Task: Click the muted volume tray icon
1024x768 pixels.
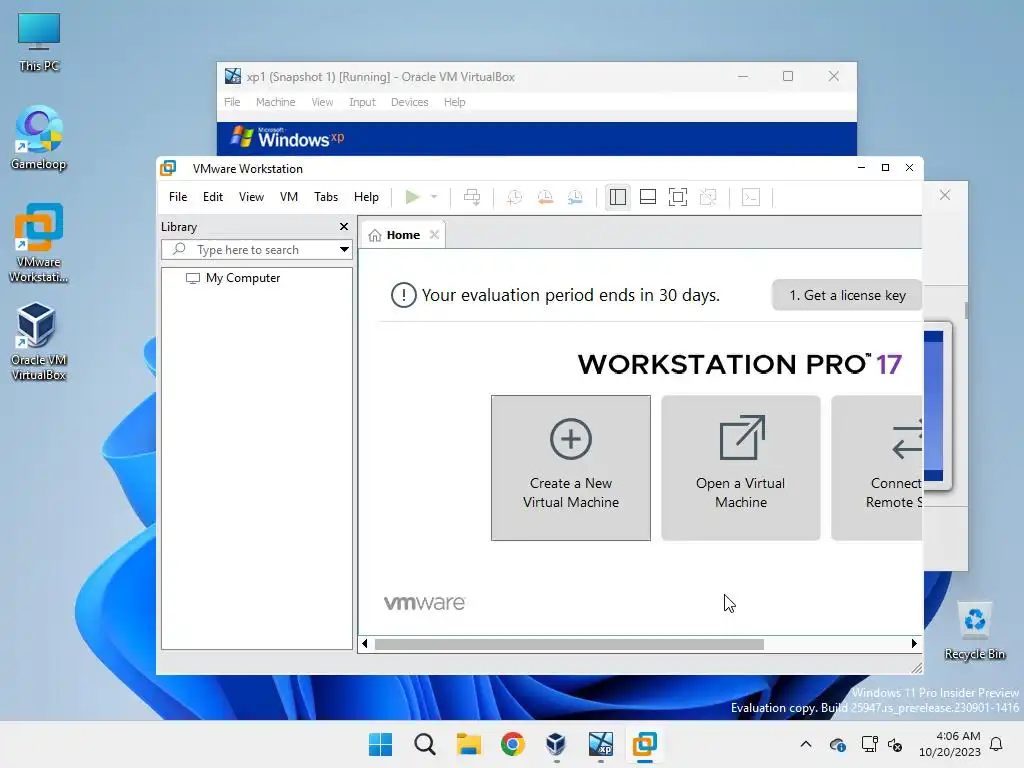Action: coord(895,744)
